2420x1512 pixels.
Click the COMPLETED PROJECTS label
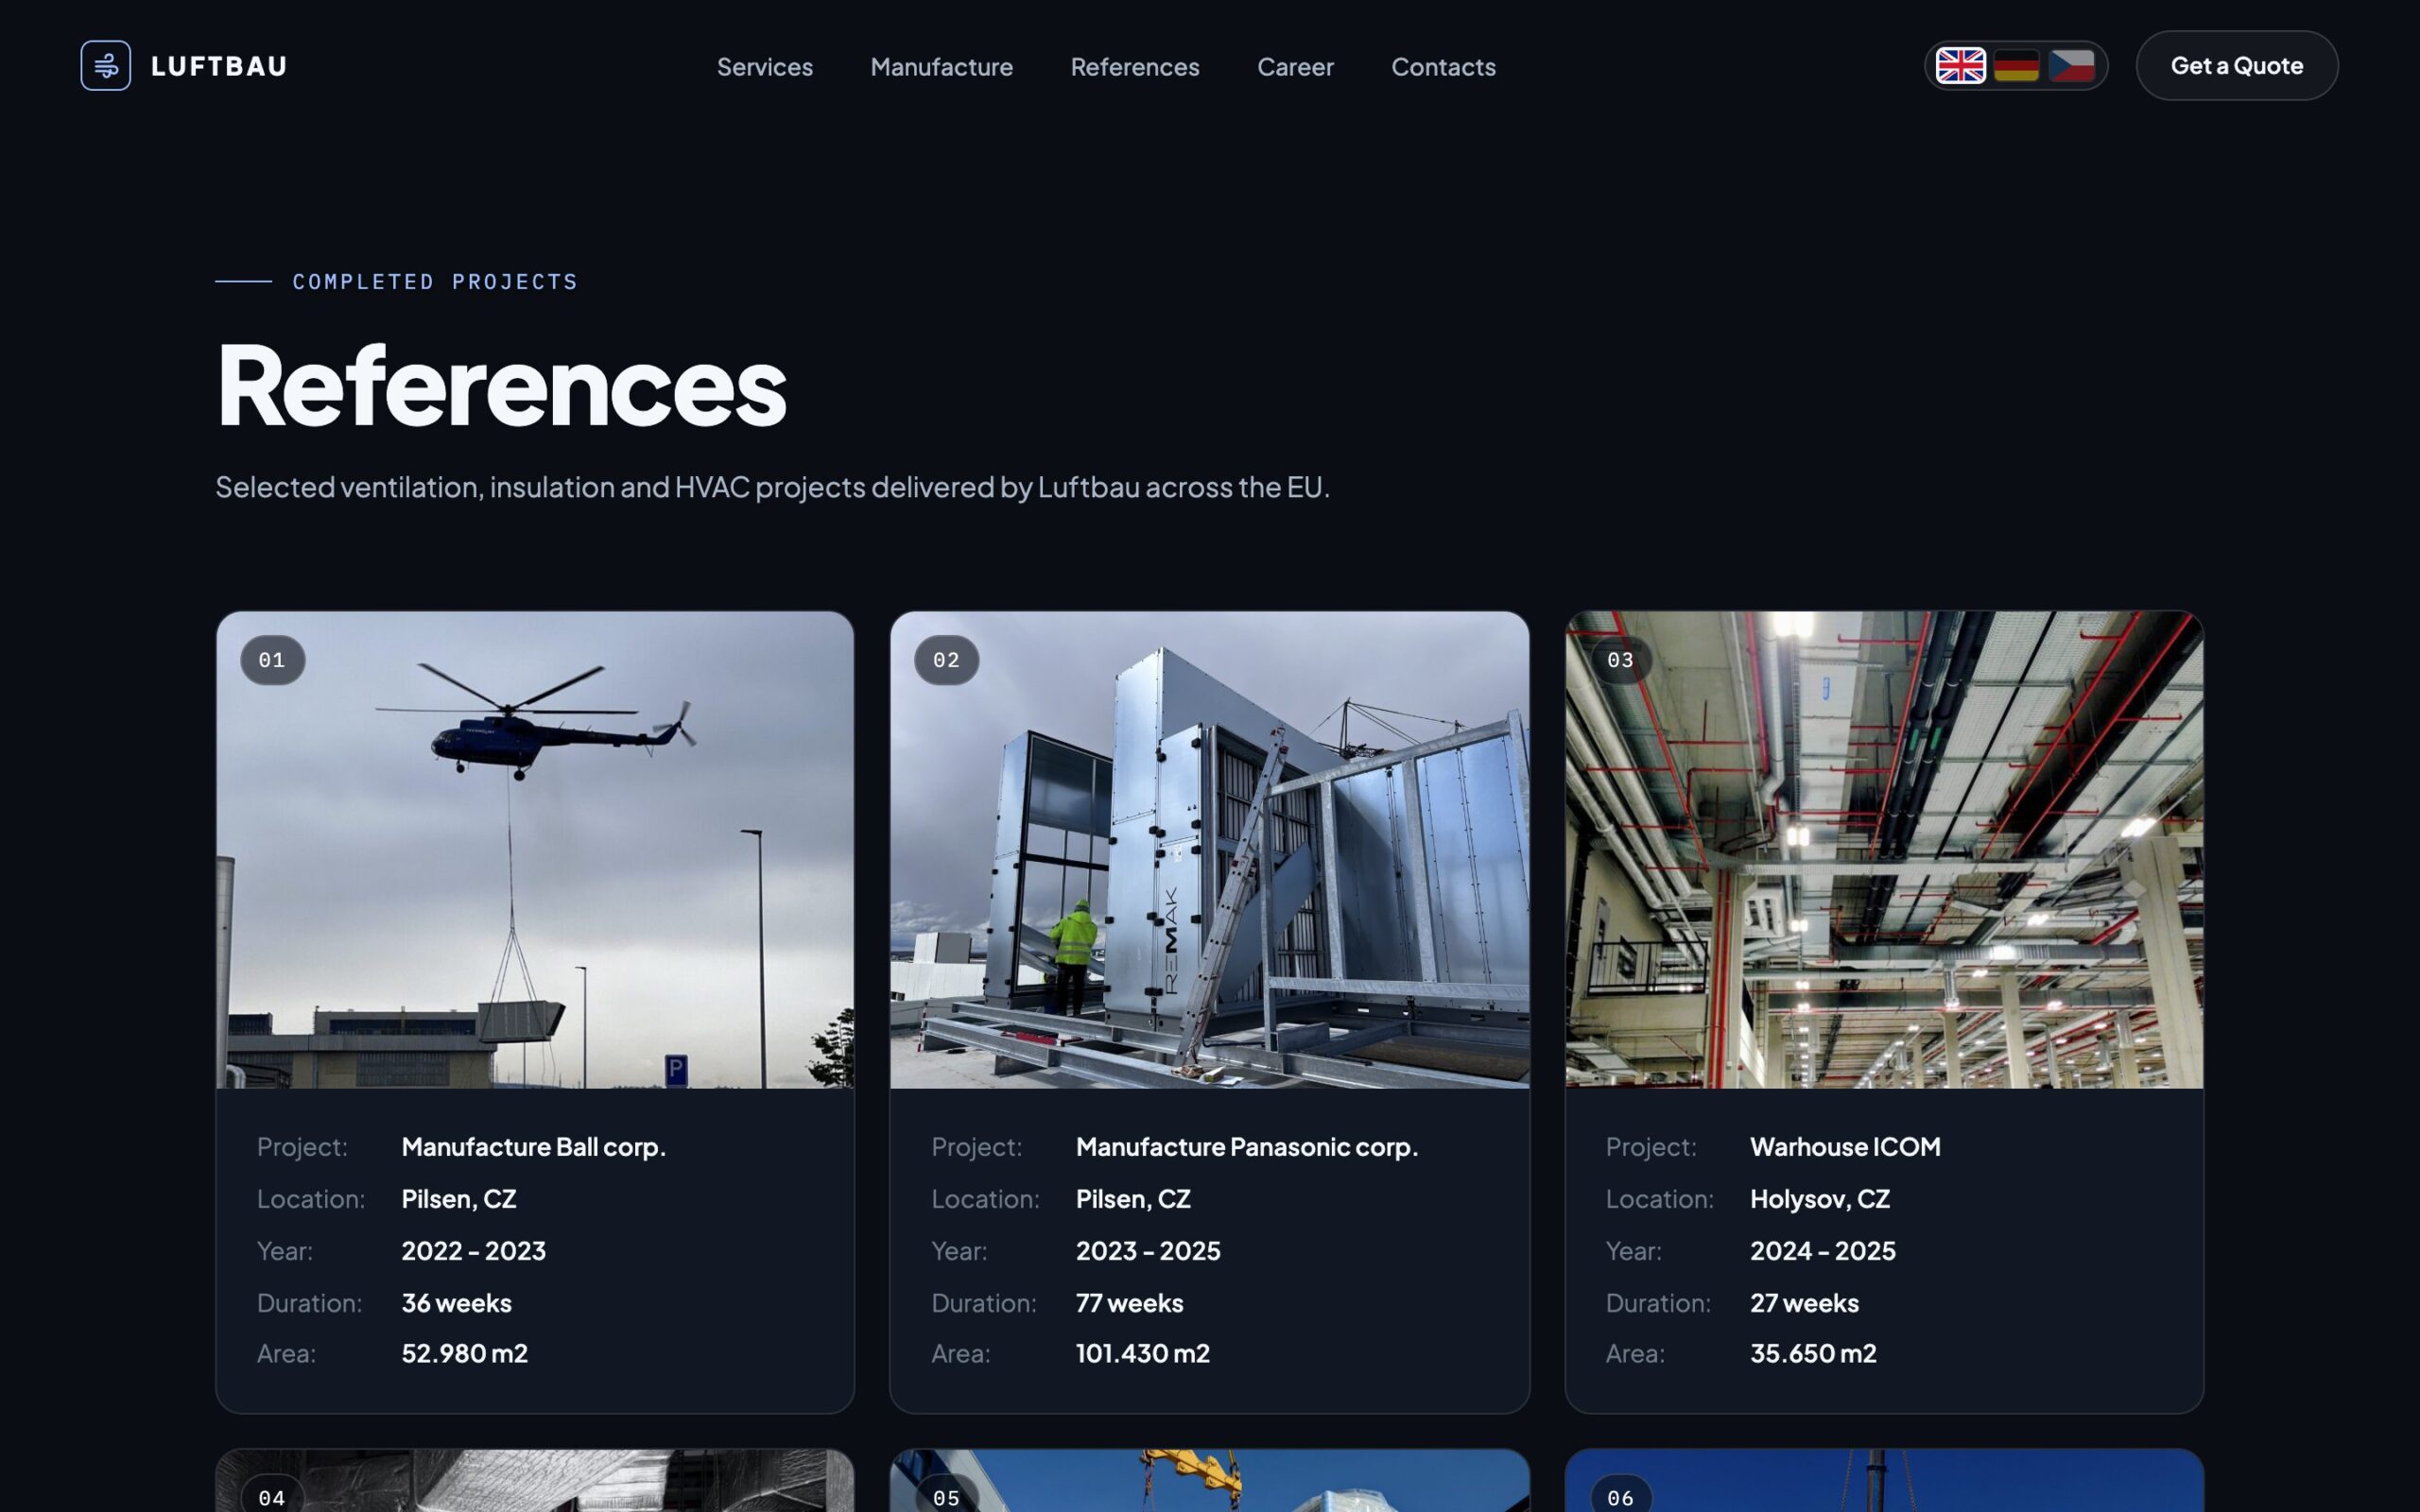435,282
